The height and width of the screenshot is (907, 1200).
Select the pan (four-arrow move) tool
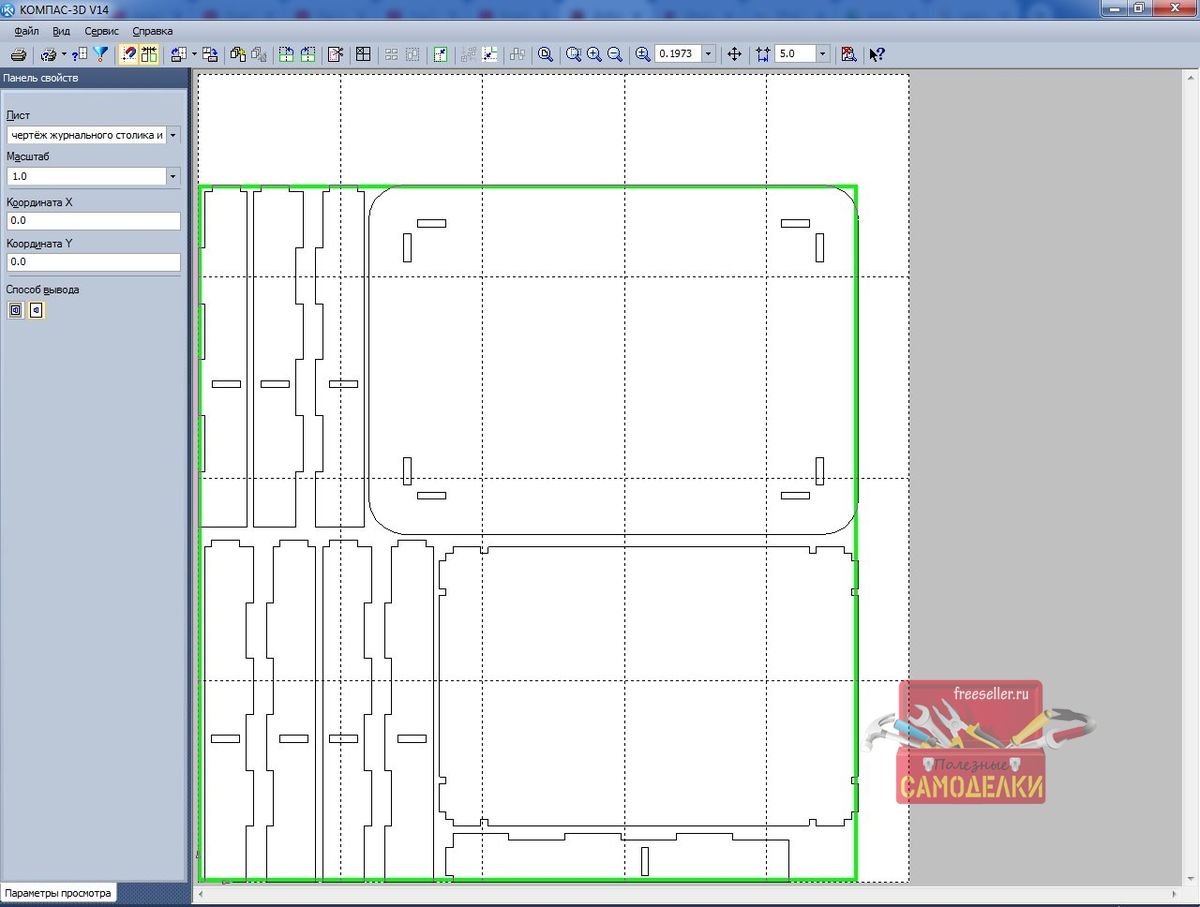(734, 54)
